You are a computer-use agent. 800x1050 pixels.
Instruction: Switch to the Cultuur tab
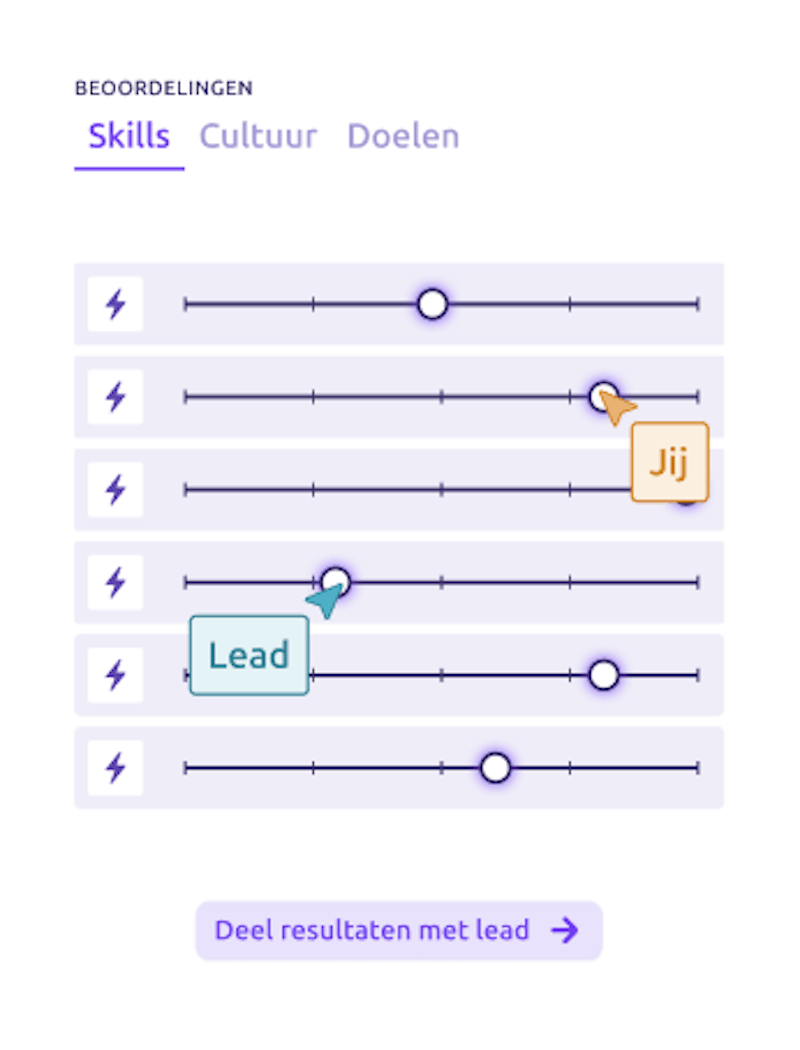click(x=258, y=136)
